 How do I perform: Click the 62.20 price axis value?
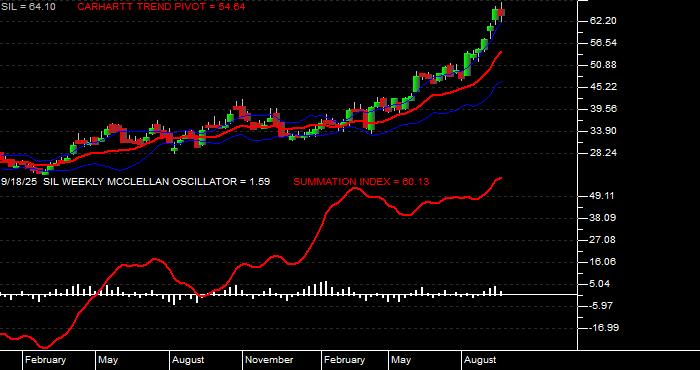tap(602, 21)
